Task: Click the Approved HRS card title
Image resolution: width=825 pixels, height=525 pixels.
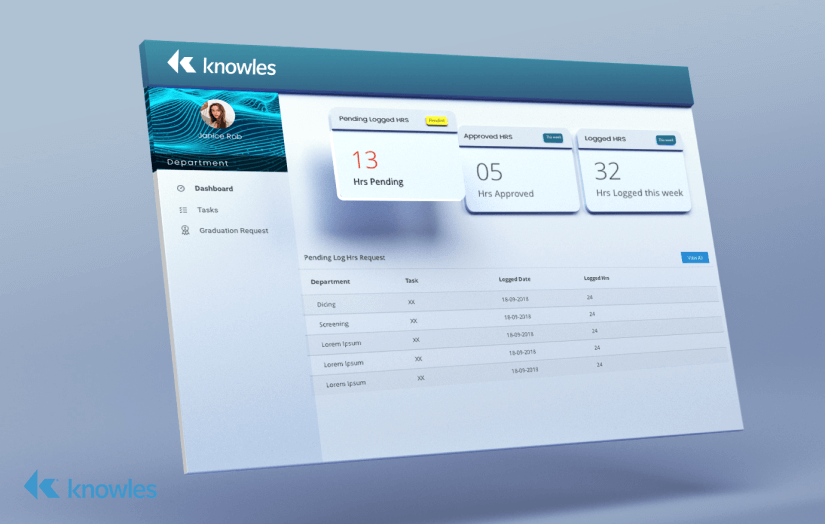Action: click(488, 136)
